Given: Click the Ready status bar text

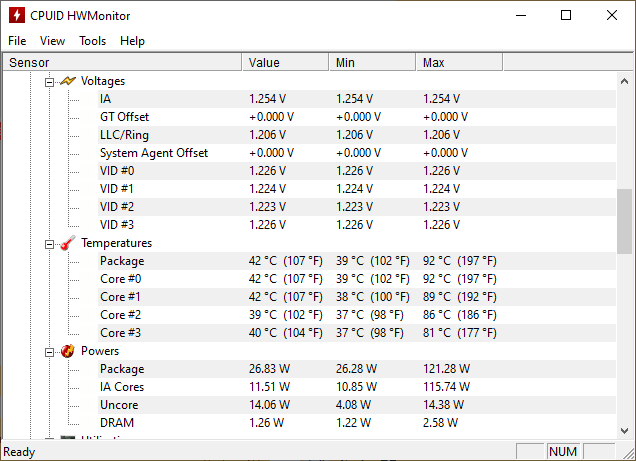Looking at the screenshot, I should tap(19, 452).
